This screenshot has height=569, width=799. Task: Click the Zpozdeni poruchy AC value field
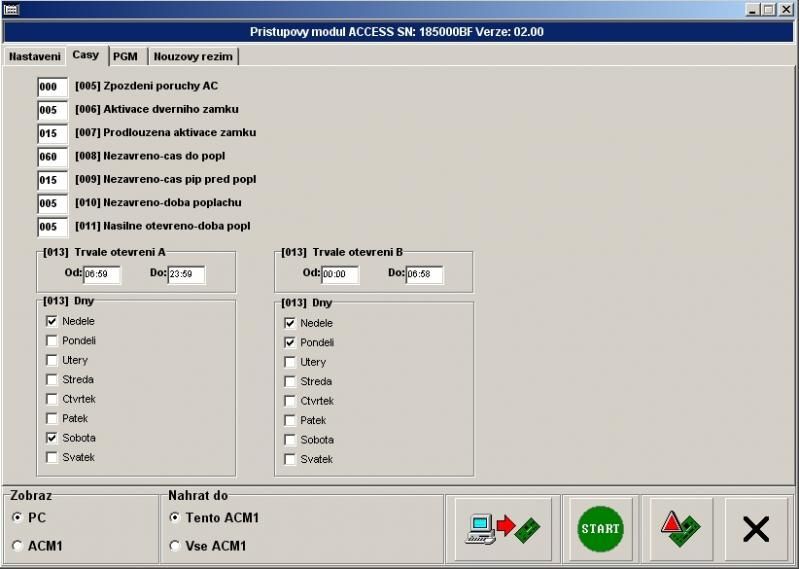click(52, 87)
